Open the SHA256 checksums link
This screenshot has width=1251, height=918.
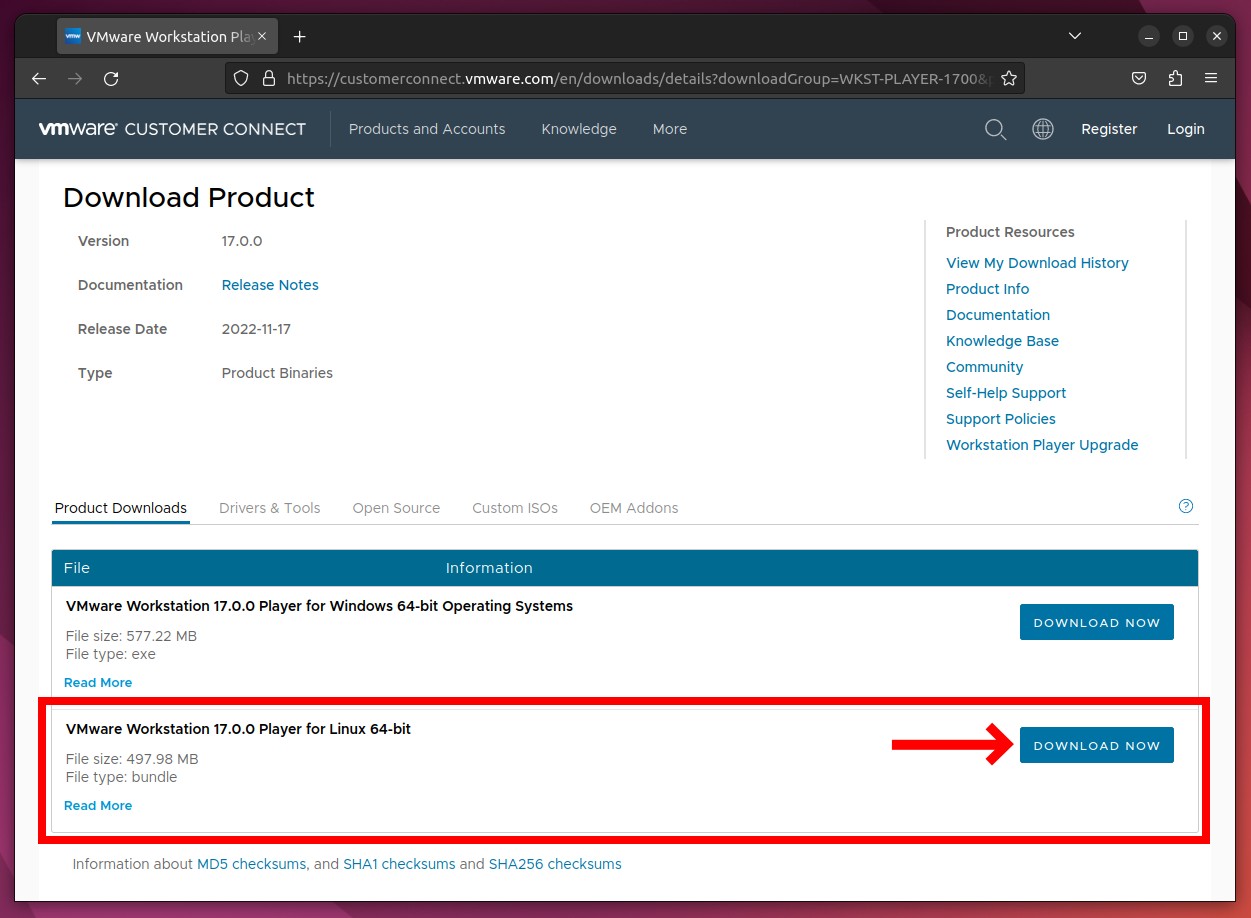coord(555,864)
